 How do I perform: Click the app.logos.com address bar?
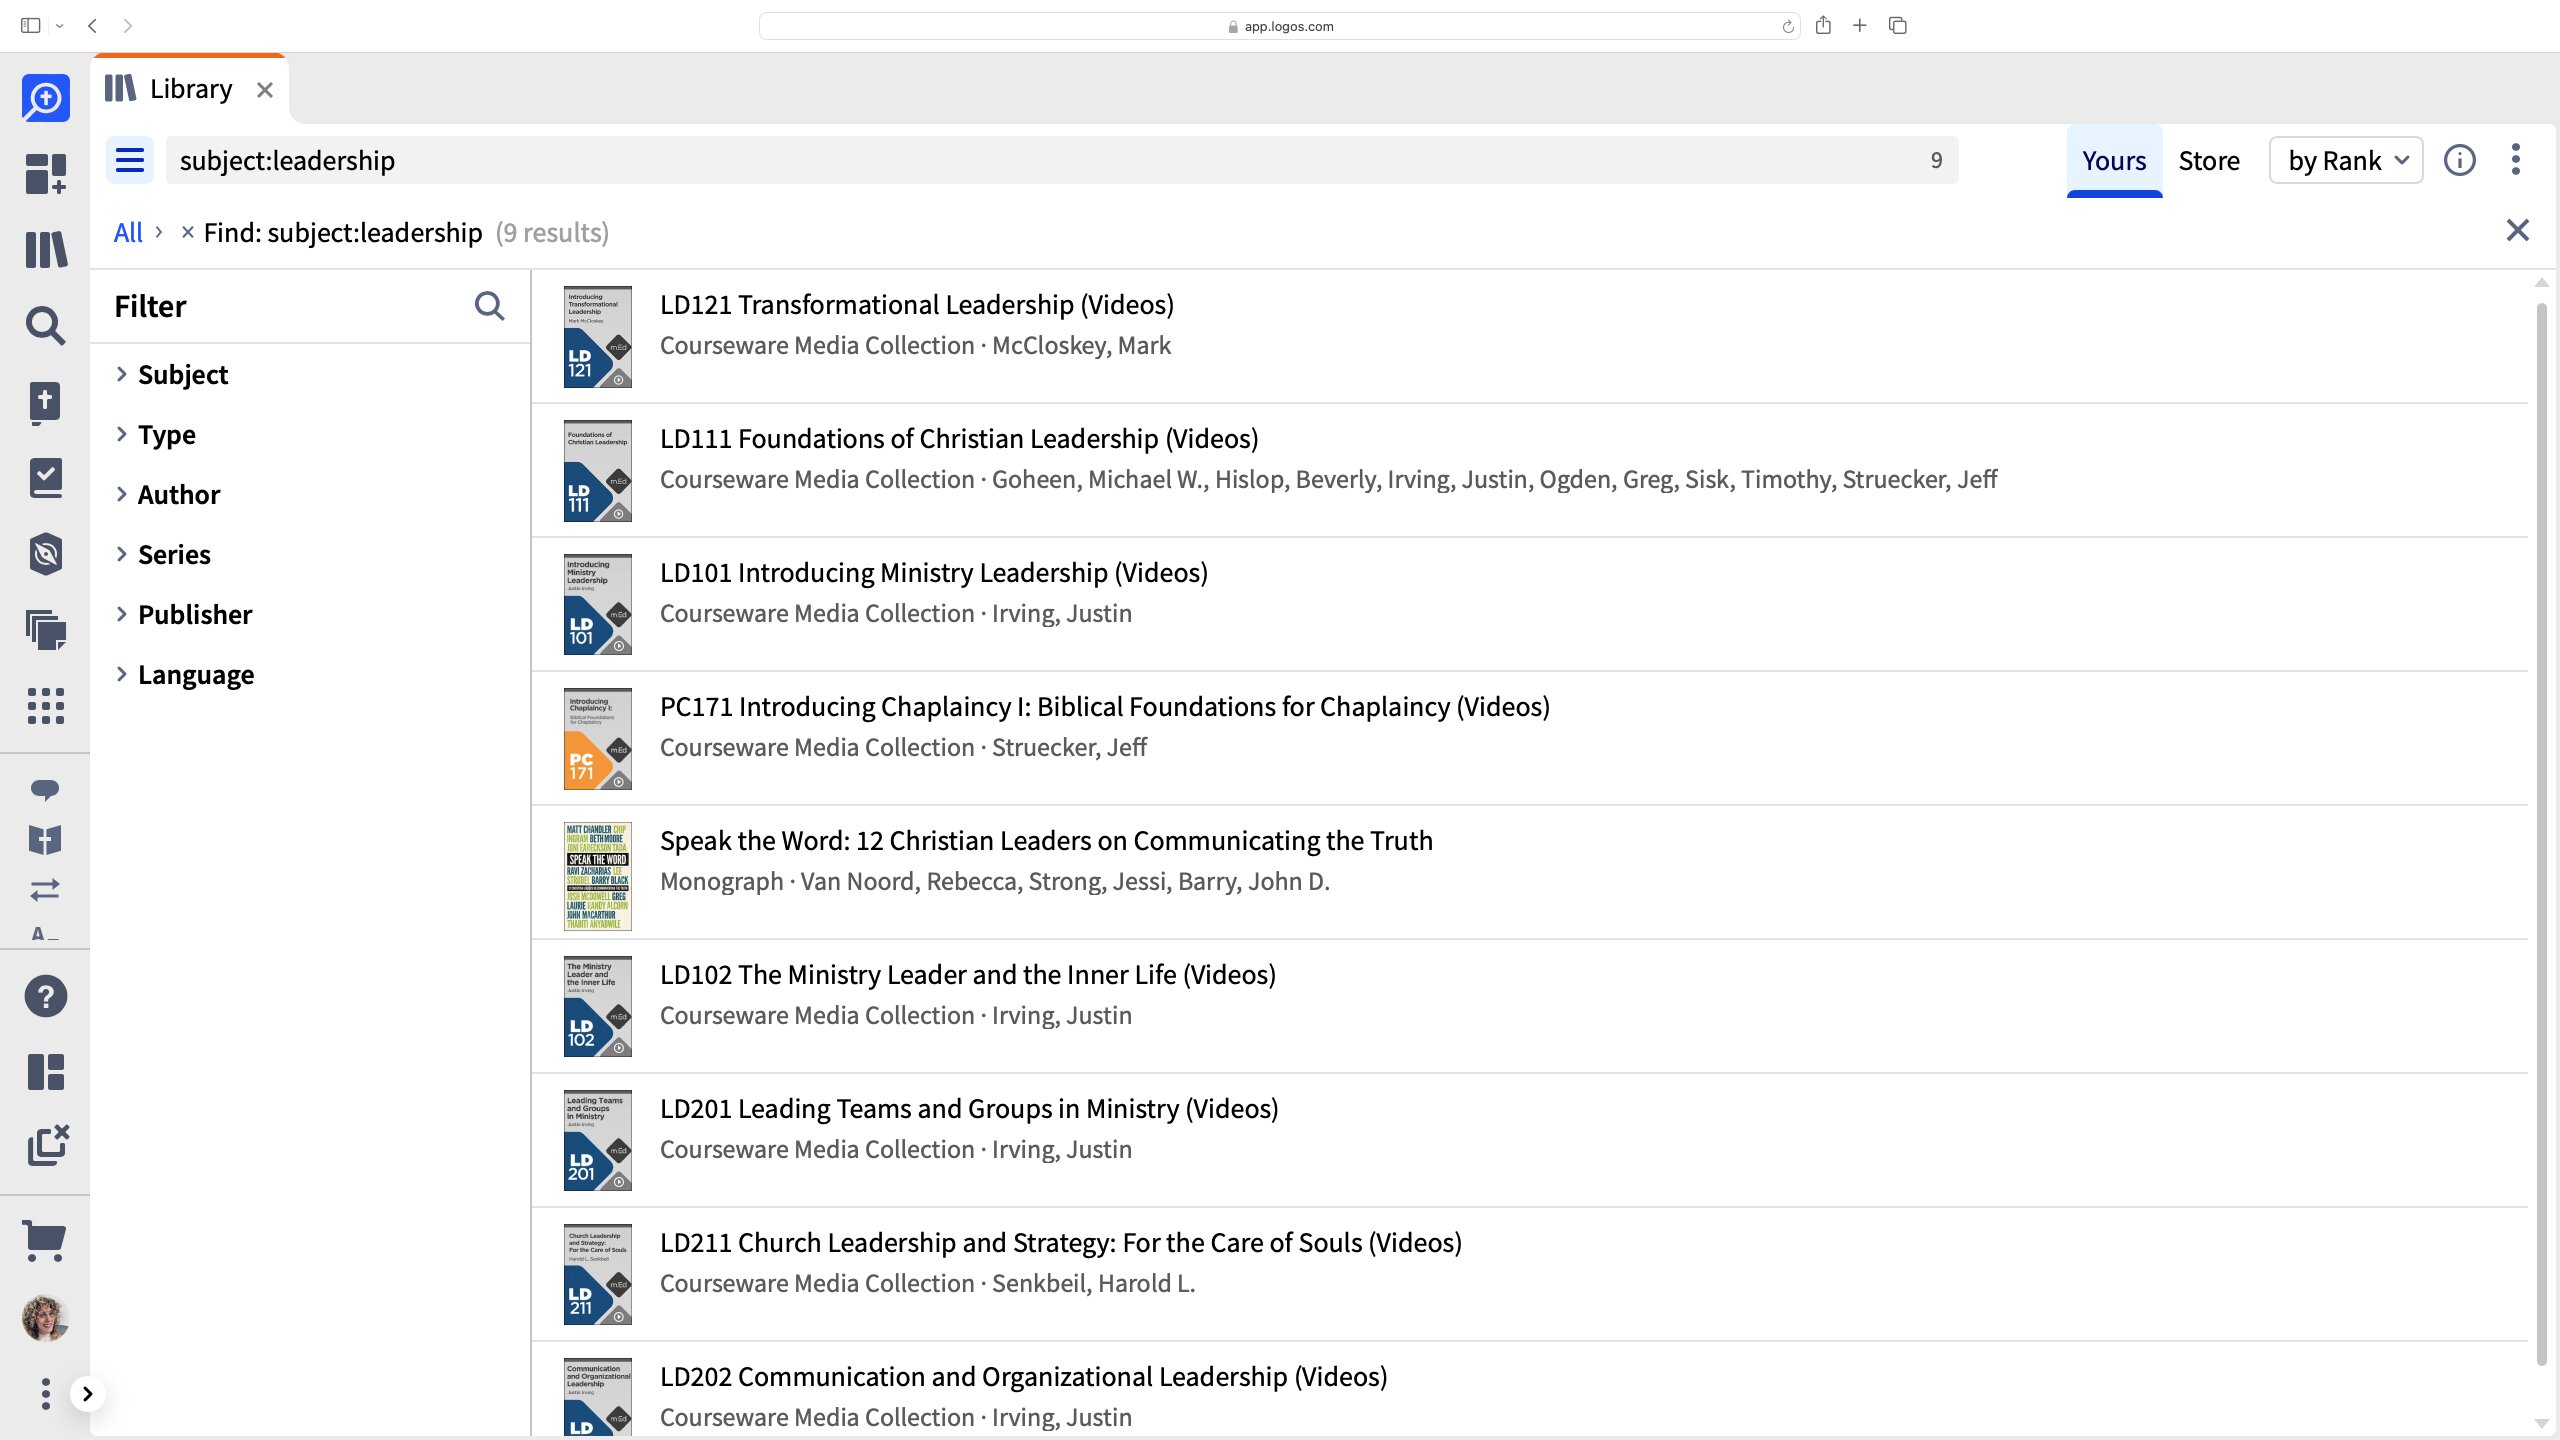(x=1279, y=26)
